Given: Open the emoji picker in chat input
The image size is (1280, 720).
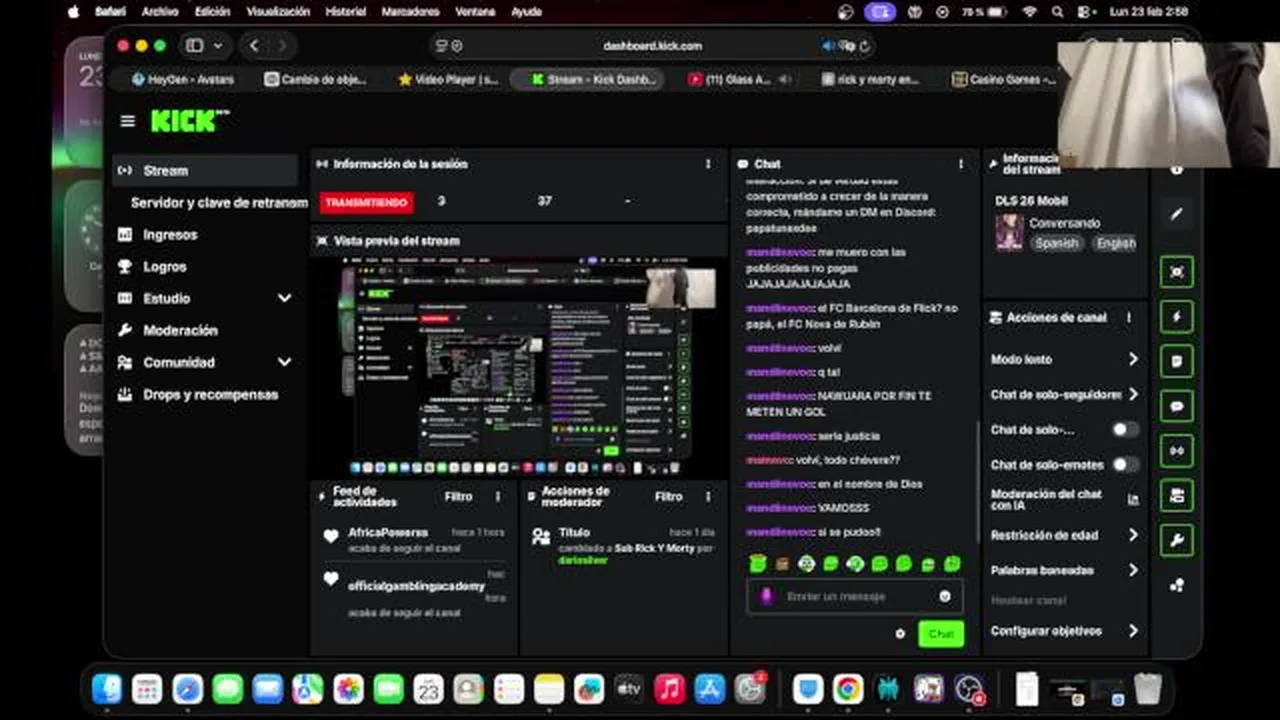Looking at the screenshot, I should pyautogui.click(x=945, y=596).
